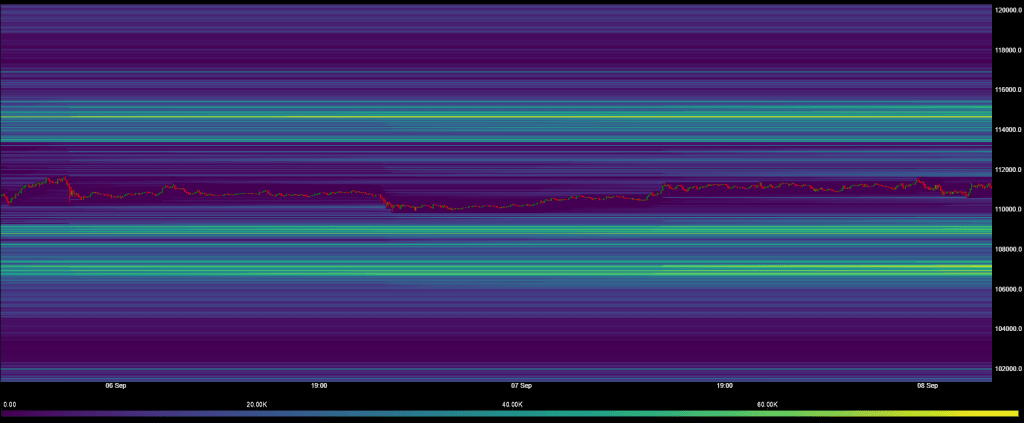The width and height of the screenshot is (1024, 423).
Task: Click the 40.00K color scale label
Action: 512,404
